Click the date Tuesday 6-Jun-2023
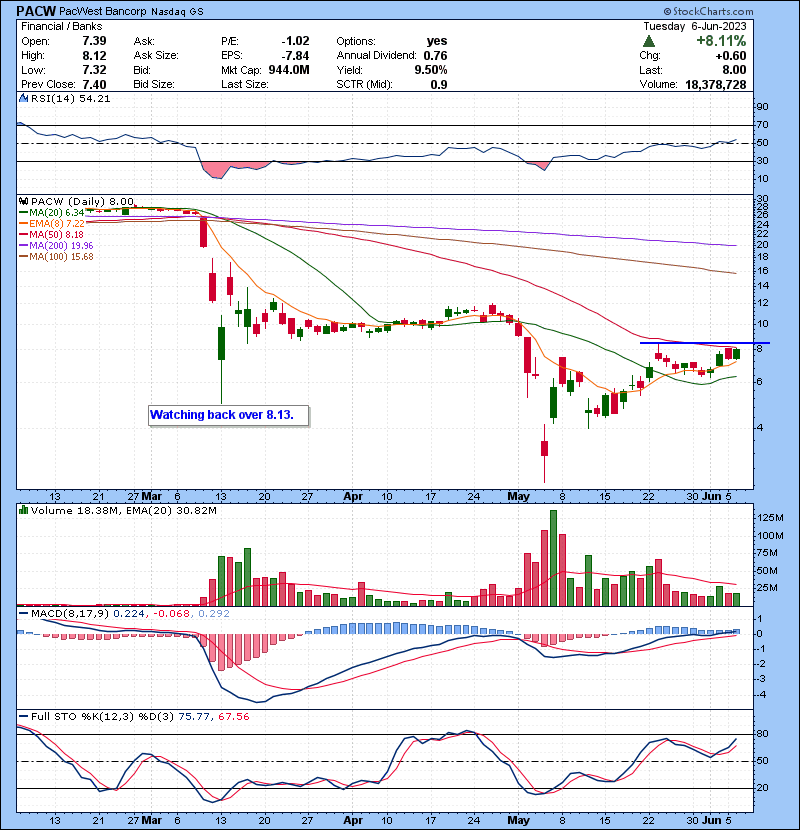Screen dimensions: 800x830 [695, 26]
